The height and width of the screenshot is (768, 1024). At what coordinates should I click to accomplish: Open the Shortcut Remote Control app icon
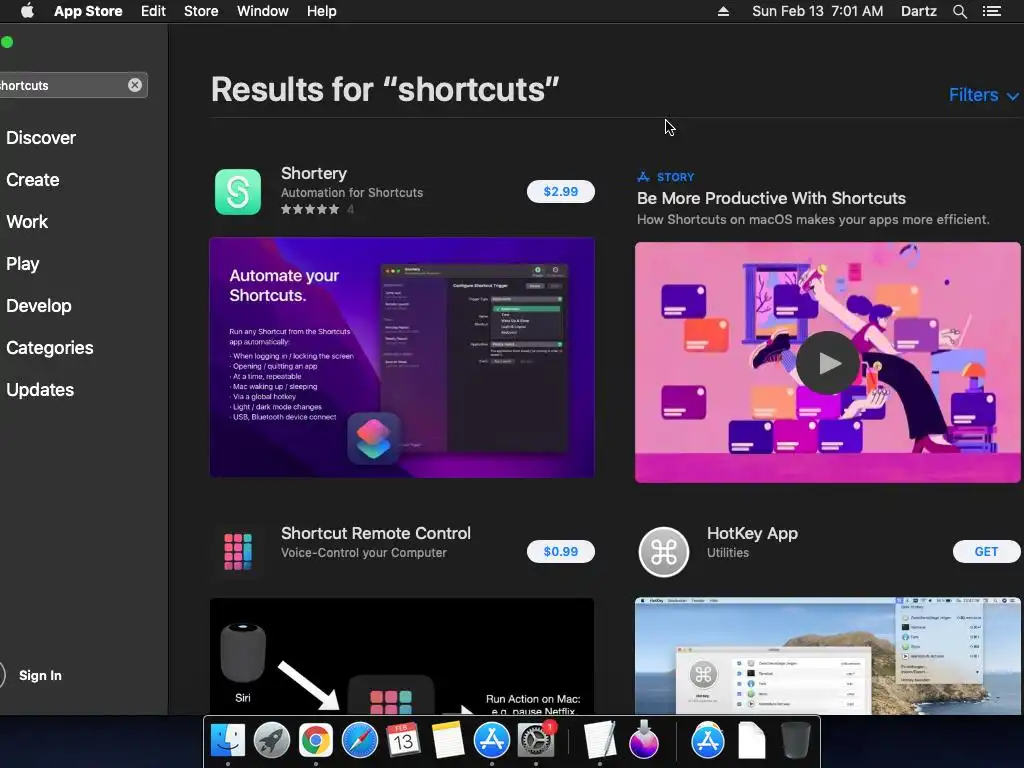click(238, 552)
